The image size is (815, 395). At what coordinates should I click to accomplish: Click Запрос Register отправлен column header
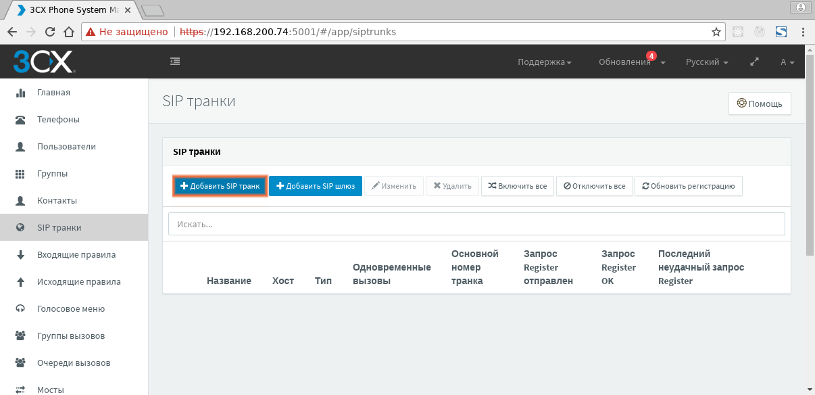click(548, 267)
